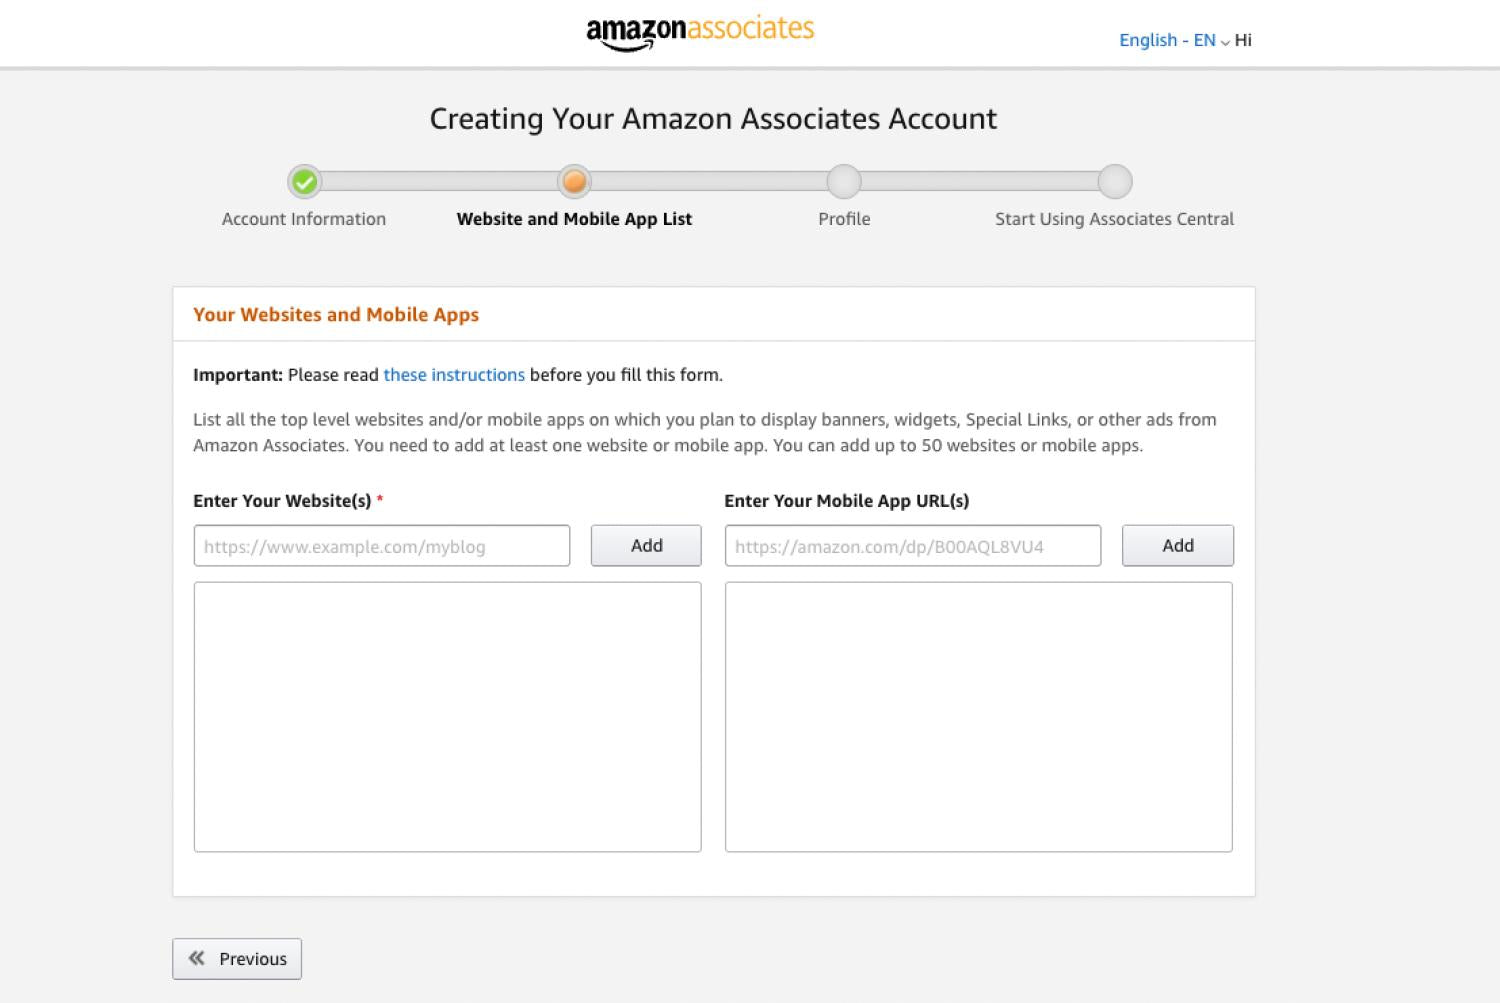Click the orange Website and Mobile App List step circle
This screenshot has width=1500, height=1003.
[x=574, y=181]
